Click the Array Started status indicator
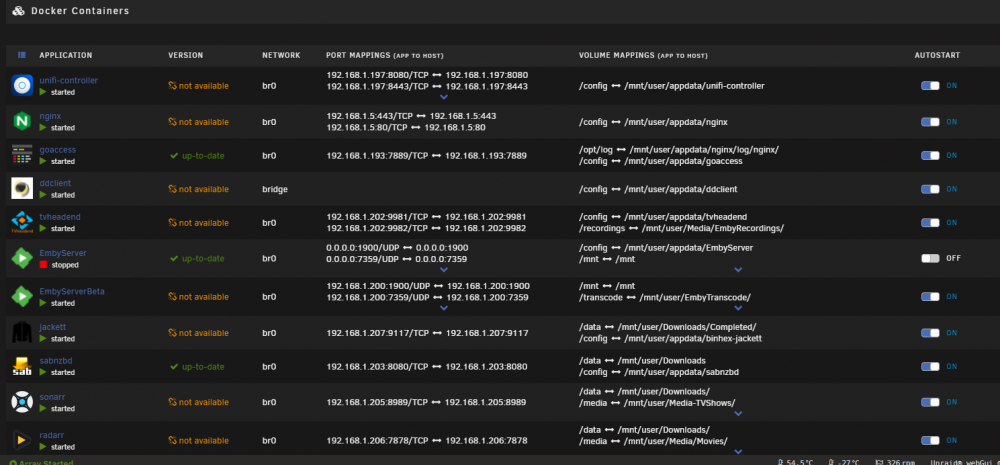The height and width of the screenshot is (465, 1000). [41, 462]
